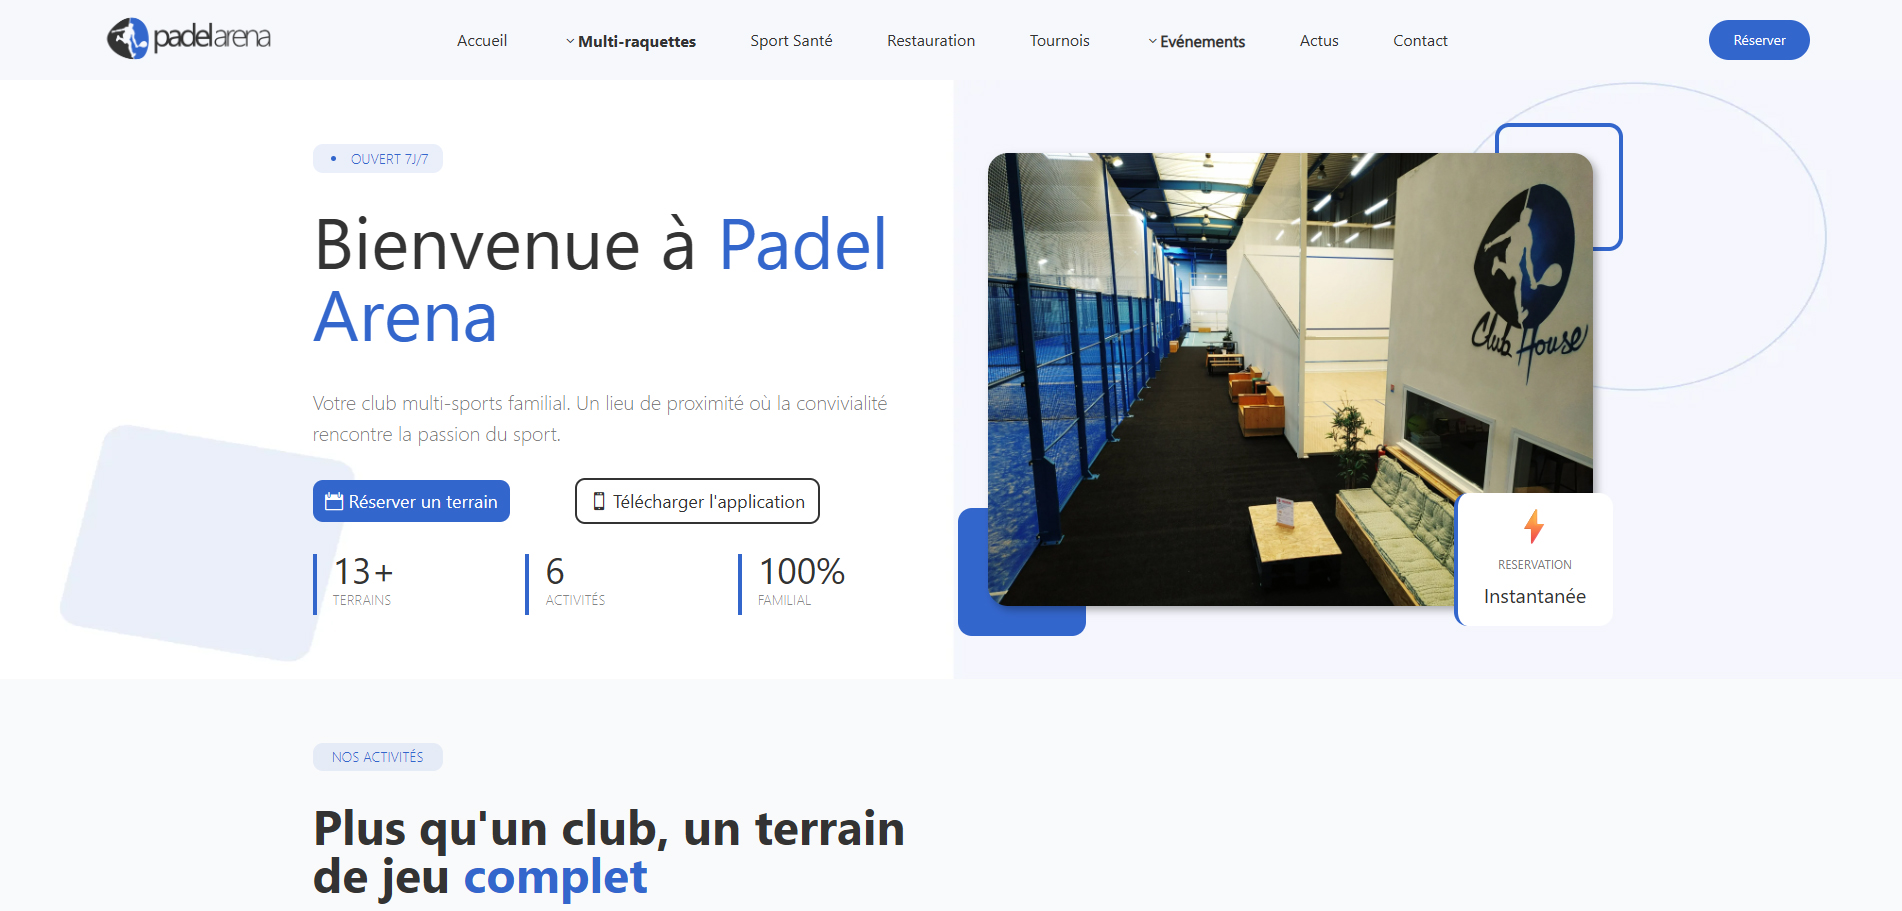The width and height of the screenshot is (1902, 911).
Task: Click Réserver un terrain button
Action: click(x=411, y=501)
